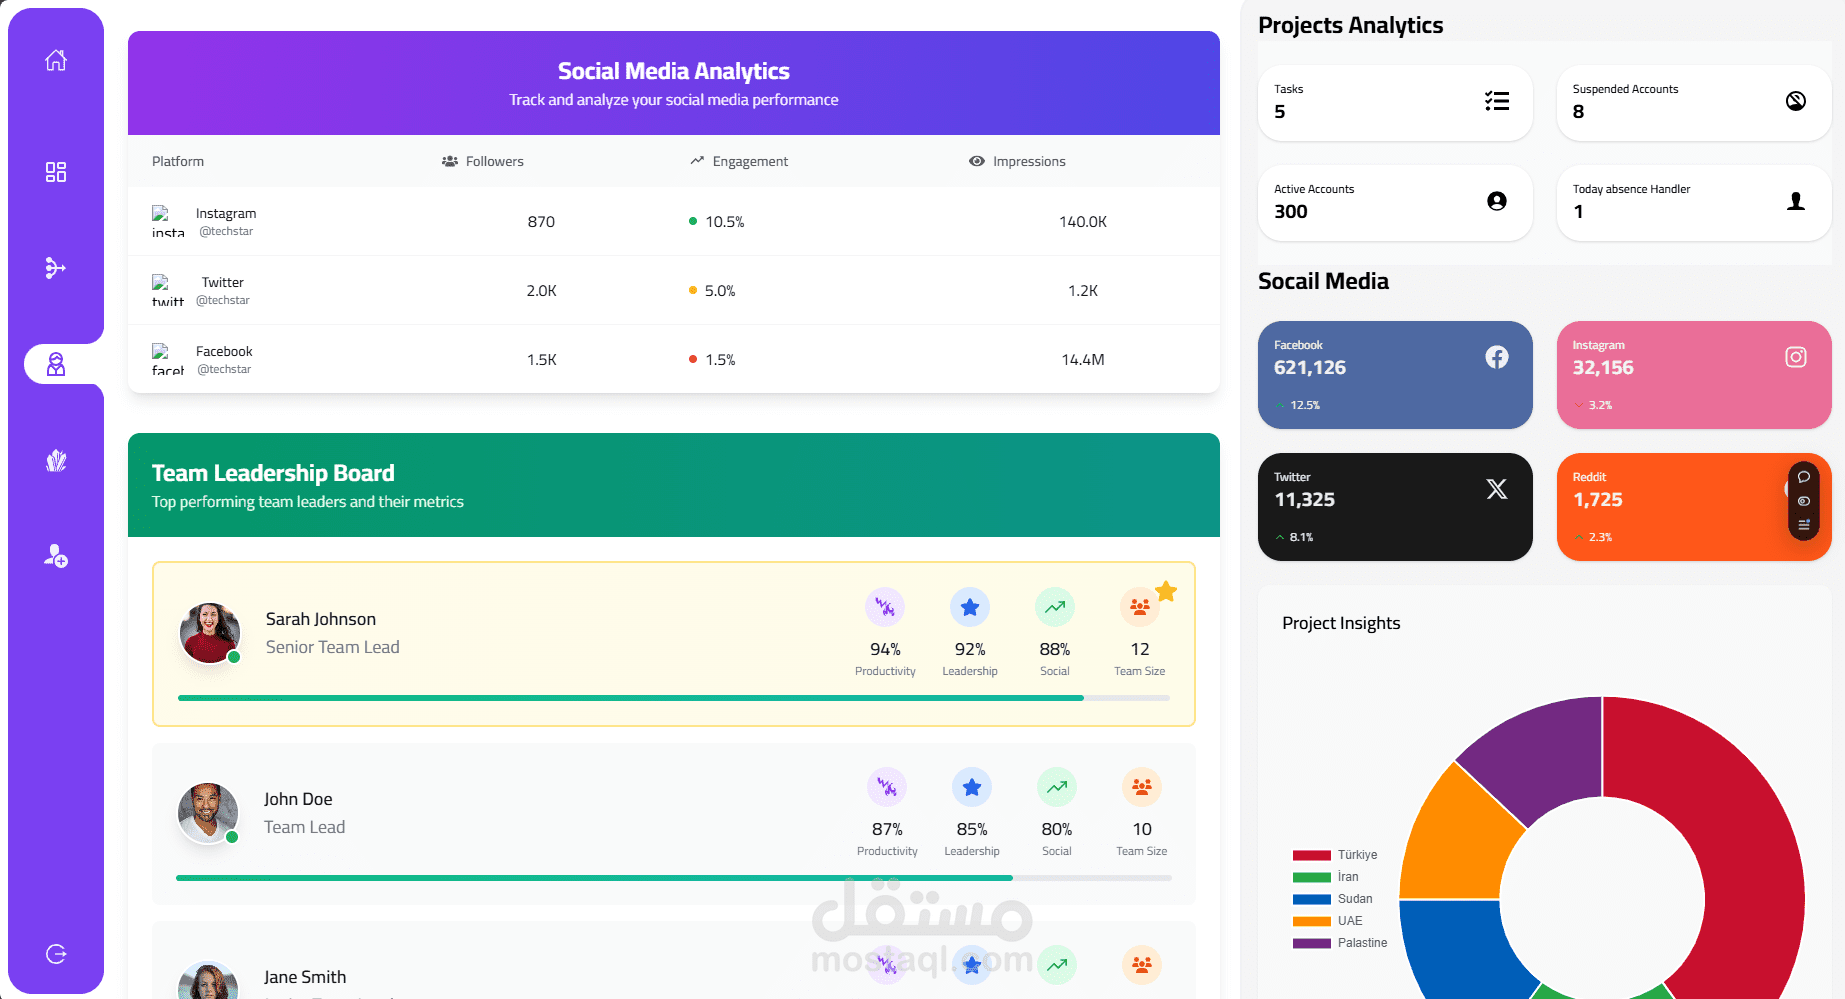Image resolution: width=1845 pixels, height=999 pixels.
Task: Toggle the eye icon on floating pill
Action: coord(1804,501)
